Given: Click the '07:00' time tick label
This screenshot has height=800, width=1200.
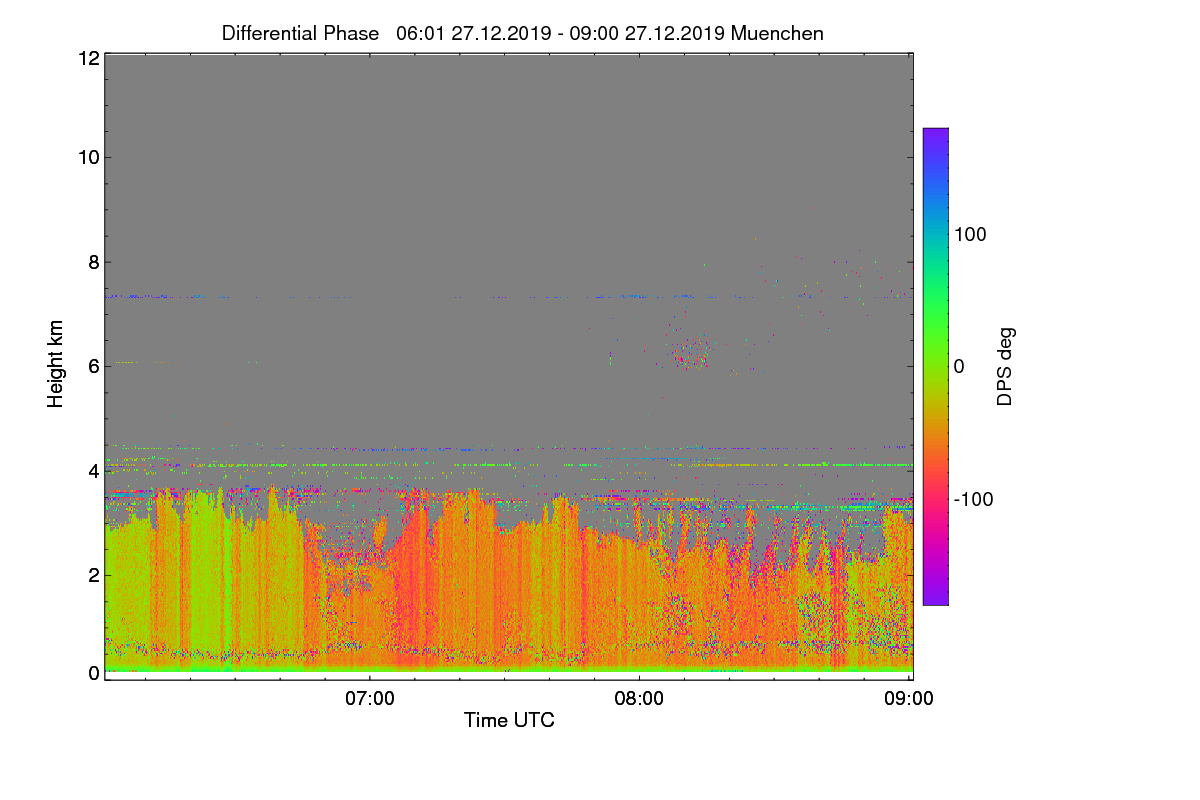Looking at the screenshot, I should 369,698.
